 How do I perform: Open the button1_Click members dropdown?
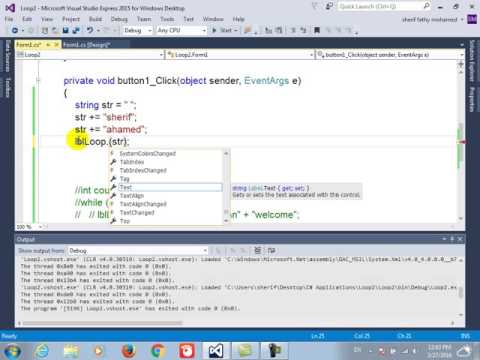coord(390,55)
